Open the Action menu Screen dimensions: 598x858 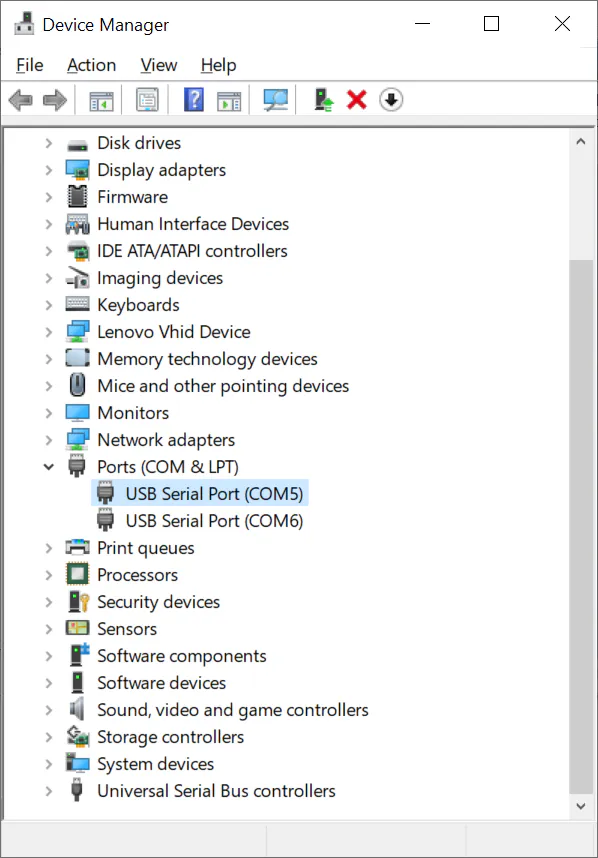pos(91,65)
